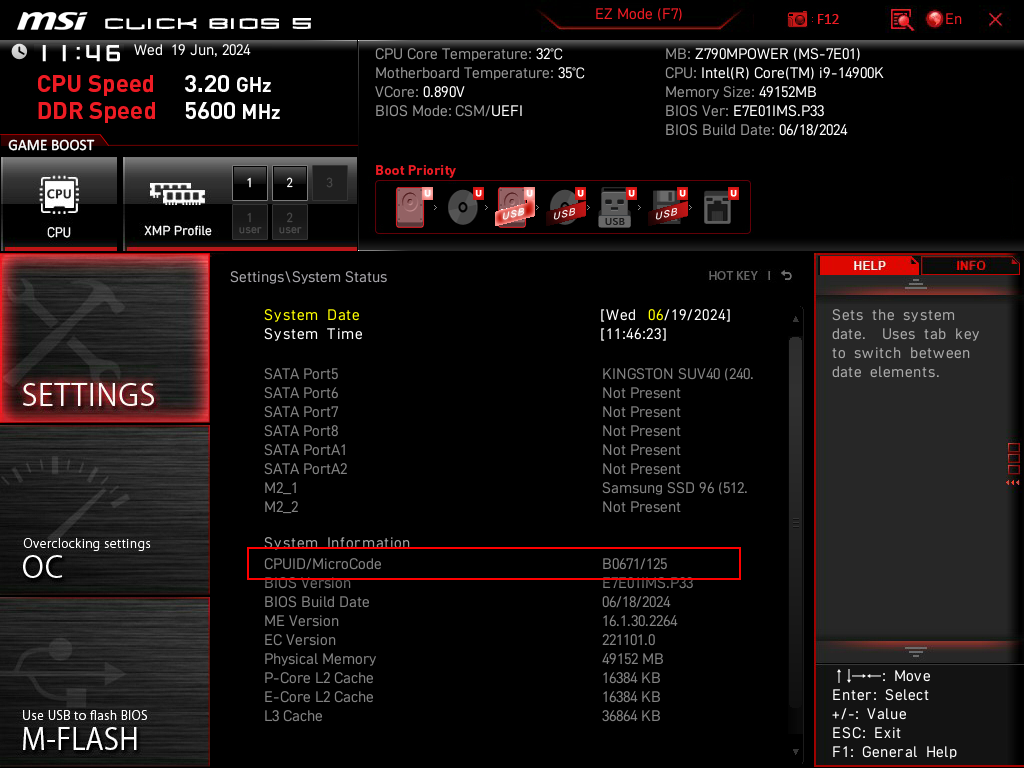Screen dimensions: 1024x768
Task: Open M-FLASH to flash BIOS via USB
Action: (x=104, y=682)
